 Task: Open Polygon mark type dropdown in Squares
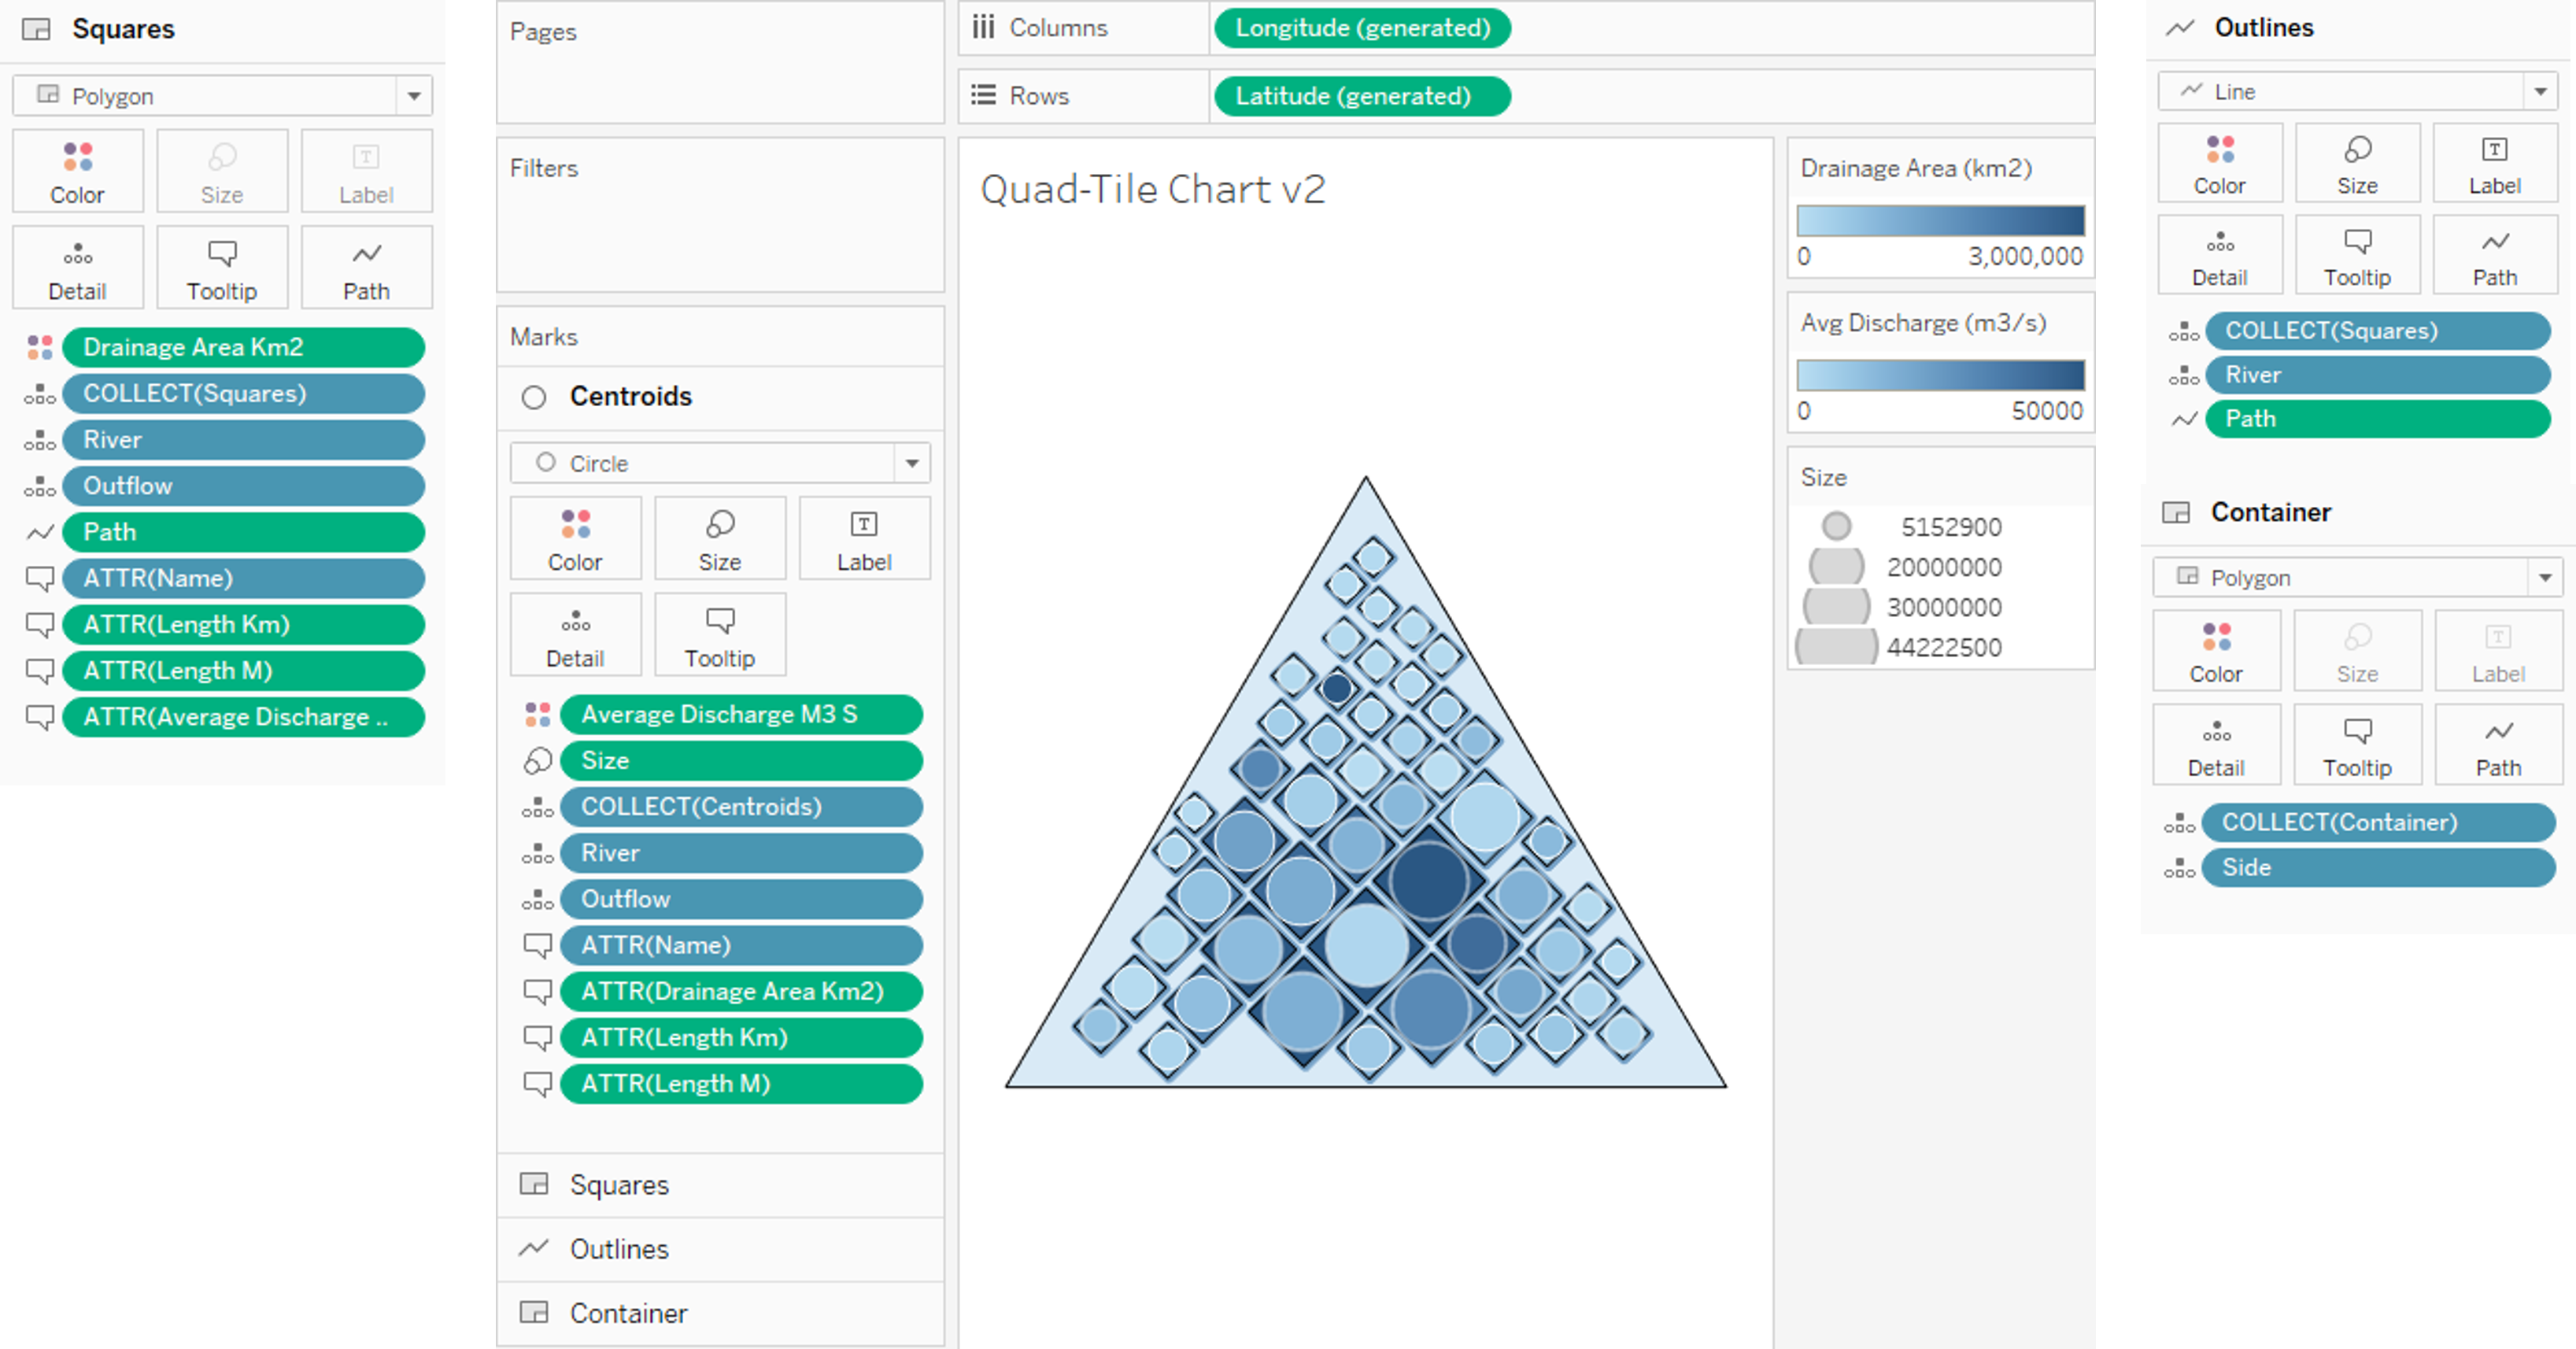pos(413,96)
